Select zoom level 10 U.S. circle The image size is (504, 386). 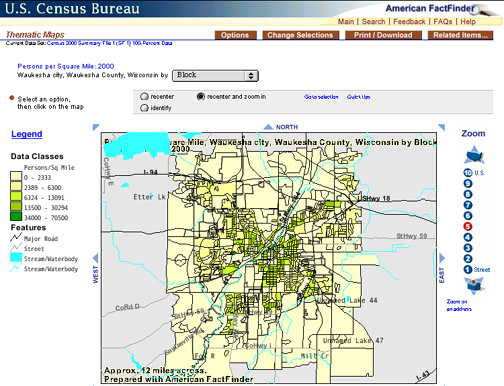click(468, 172)
